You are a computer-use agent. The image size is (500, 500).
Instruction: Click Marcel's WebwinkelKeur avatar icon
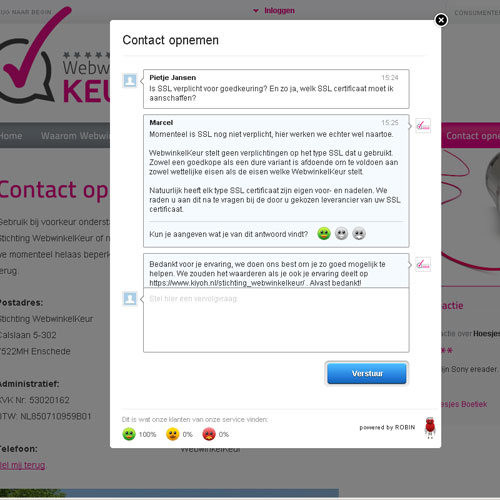[423, 126]
